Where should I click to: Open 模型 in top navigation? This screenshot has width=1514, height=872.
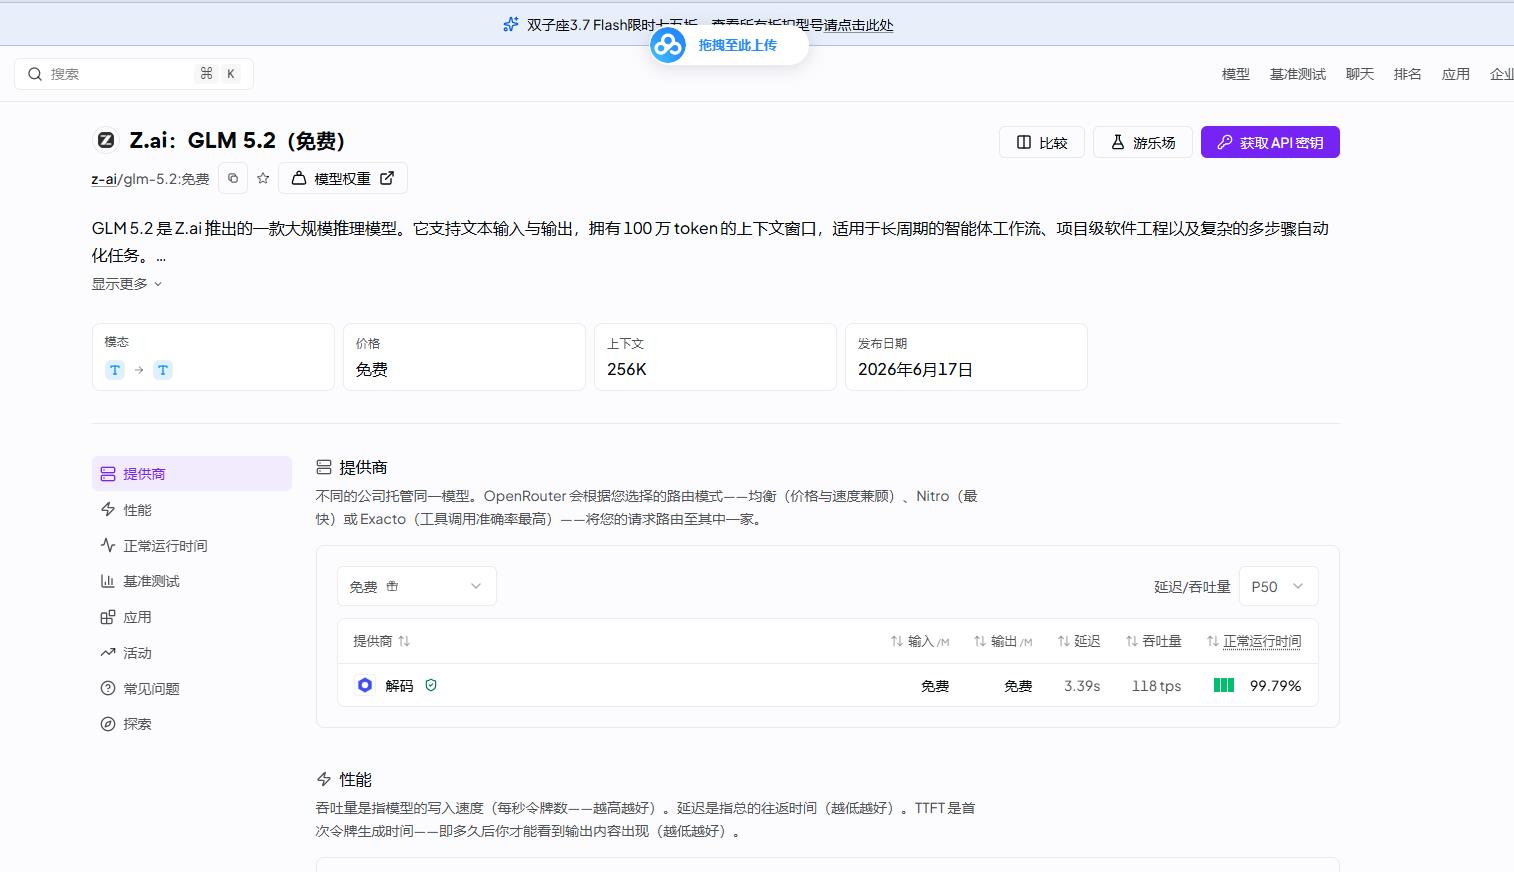pyautogui.click(x=1236, y=74)
